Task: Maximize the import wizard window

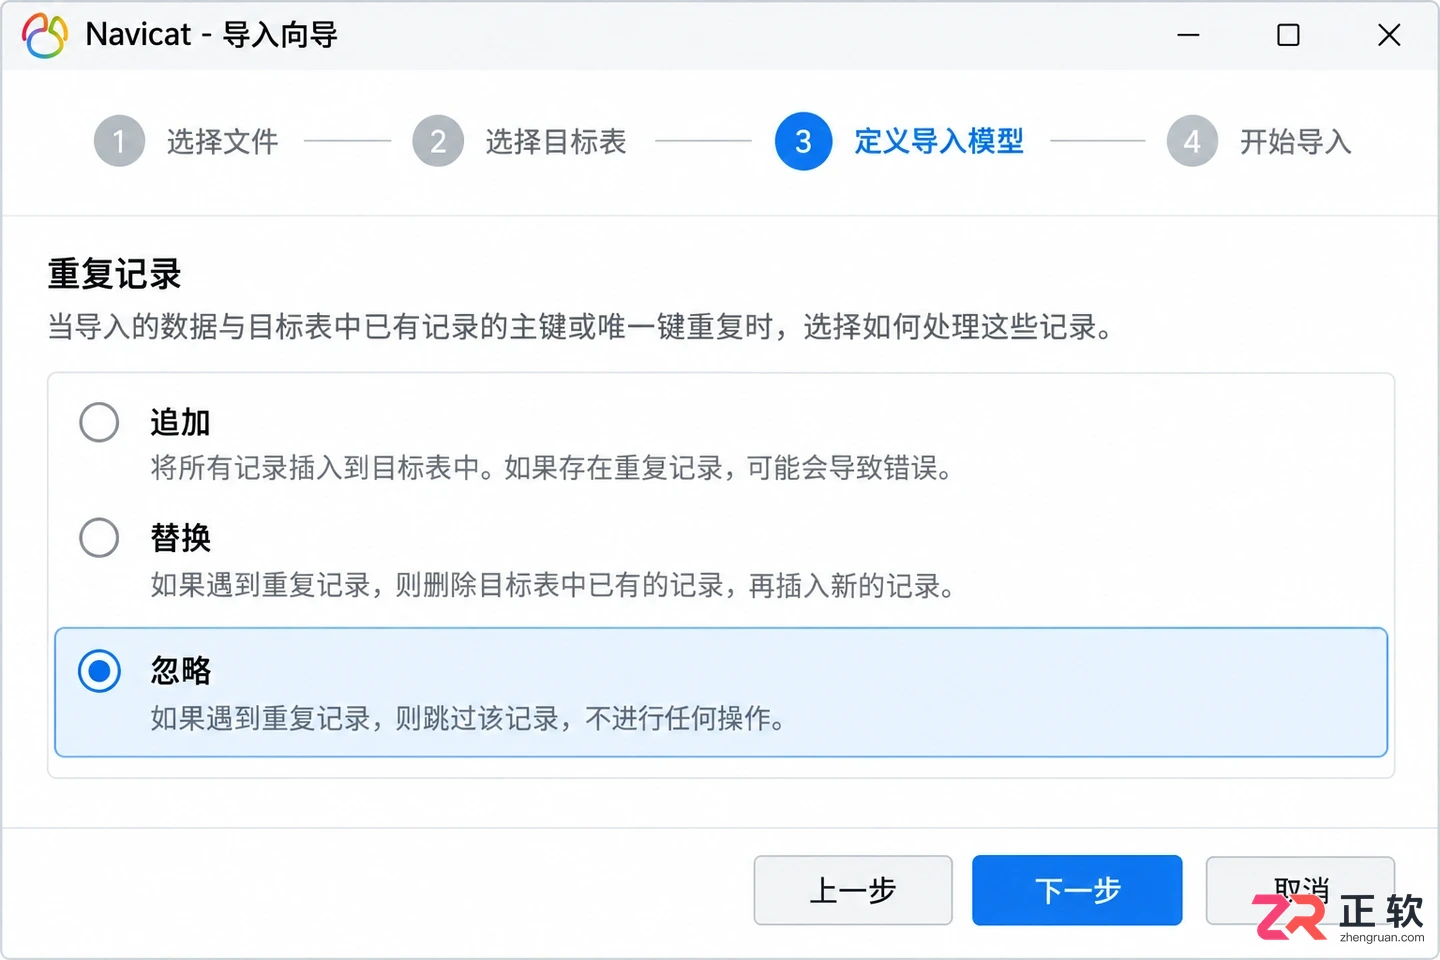Action: coord(1288,35)
